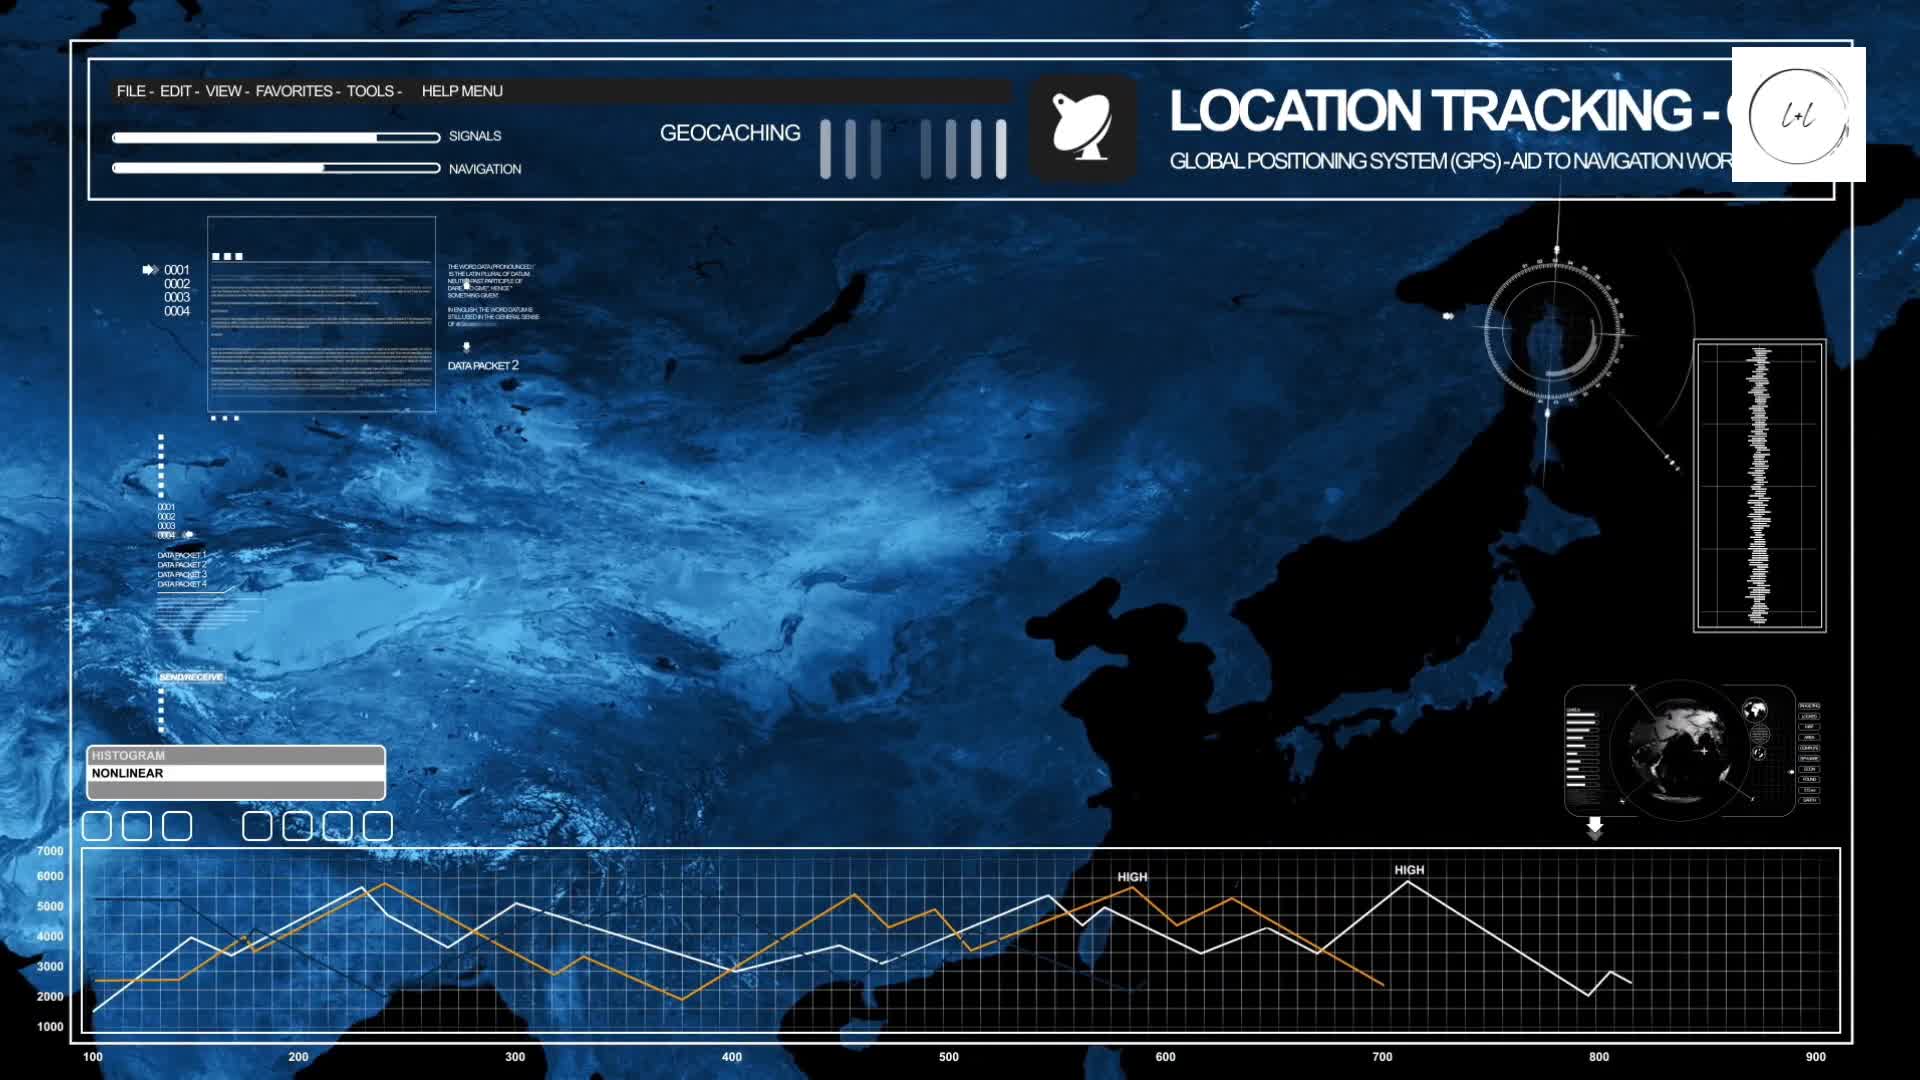
Task: Select NONLINEAR in the histogram list
Action: (x=236, y=773)
